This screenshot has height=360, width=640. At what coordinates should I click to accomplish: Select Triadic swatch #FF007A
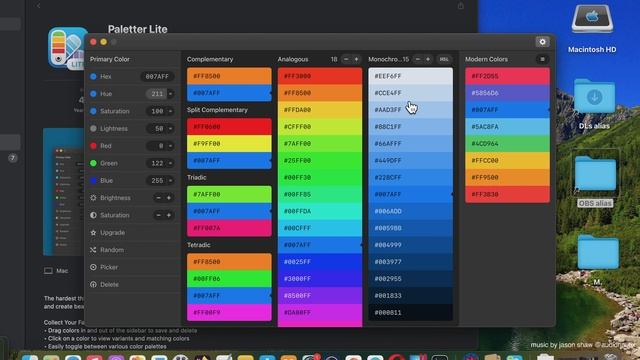(229, 228)
